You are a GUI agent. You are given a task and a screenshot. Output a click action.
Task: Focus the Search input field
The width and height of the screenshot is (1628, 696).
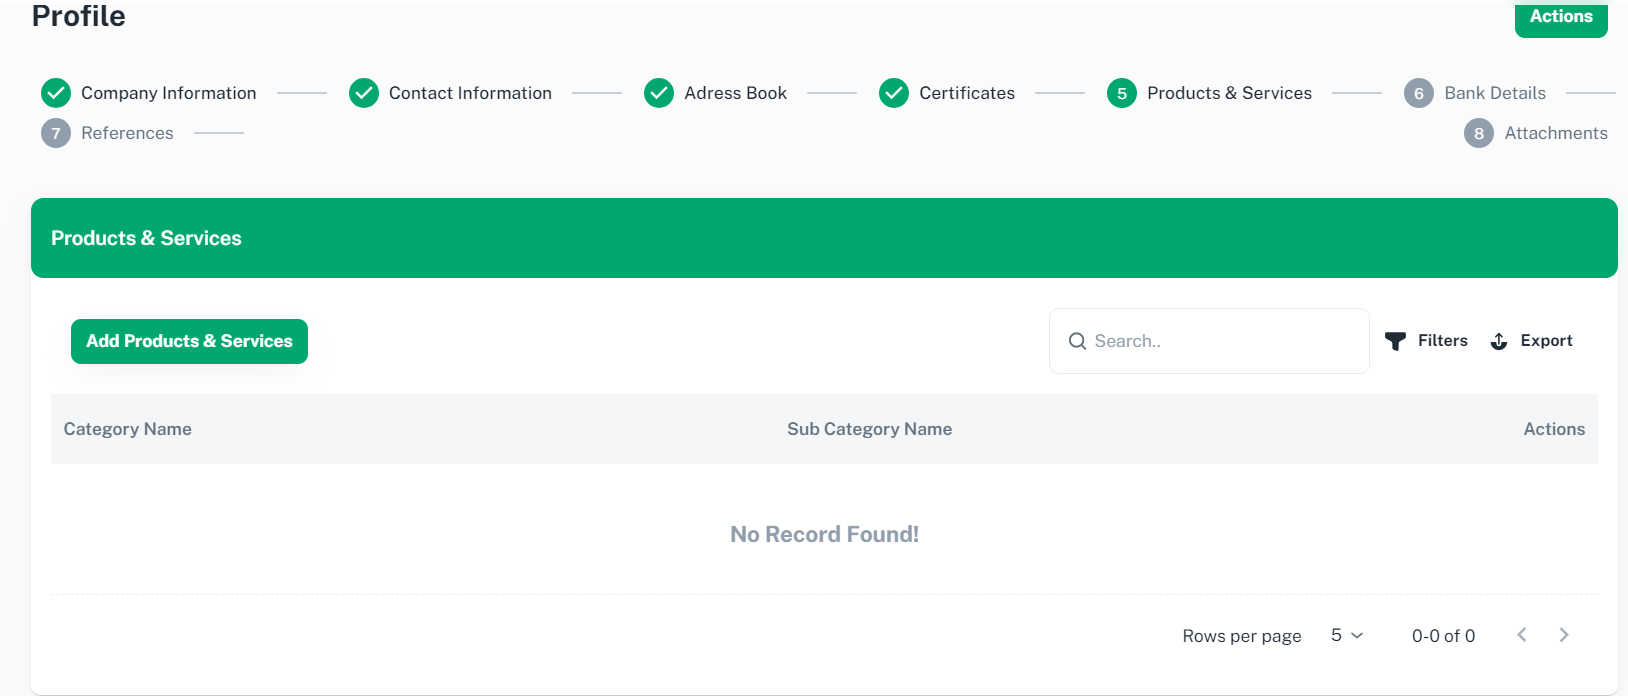pos(1220,341)
